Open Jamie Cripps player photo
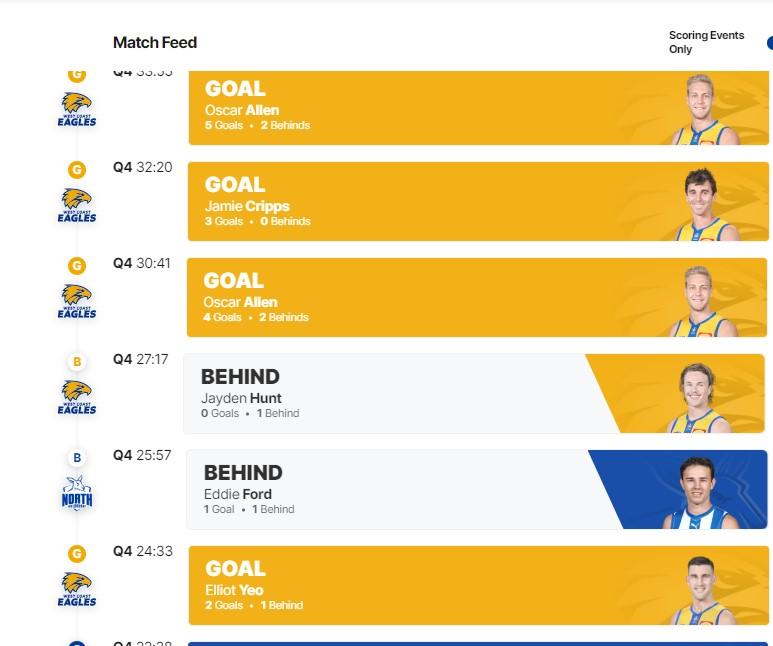773x646 pixels. [704, 205]
